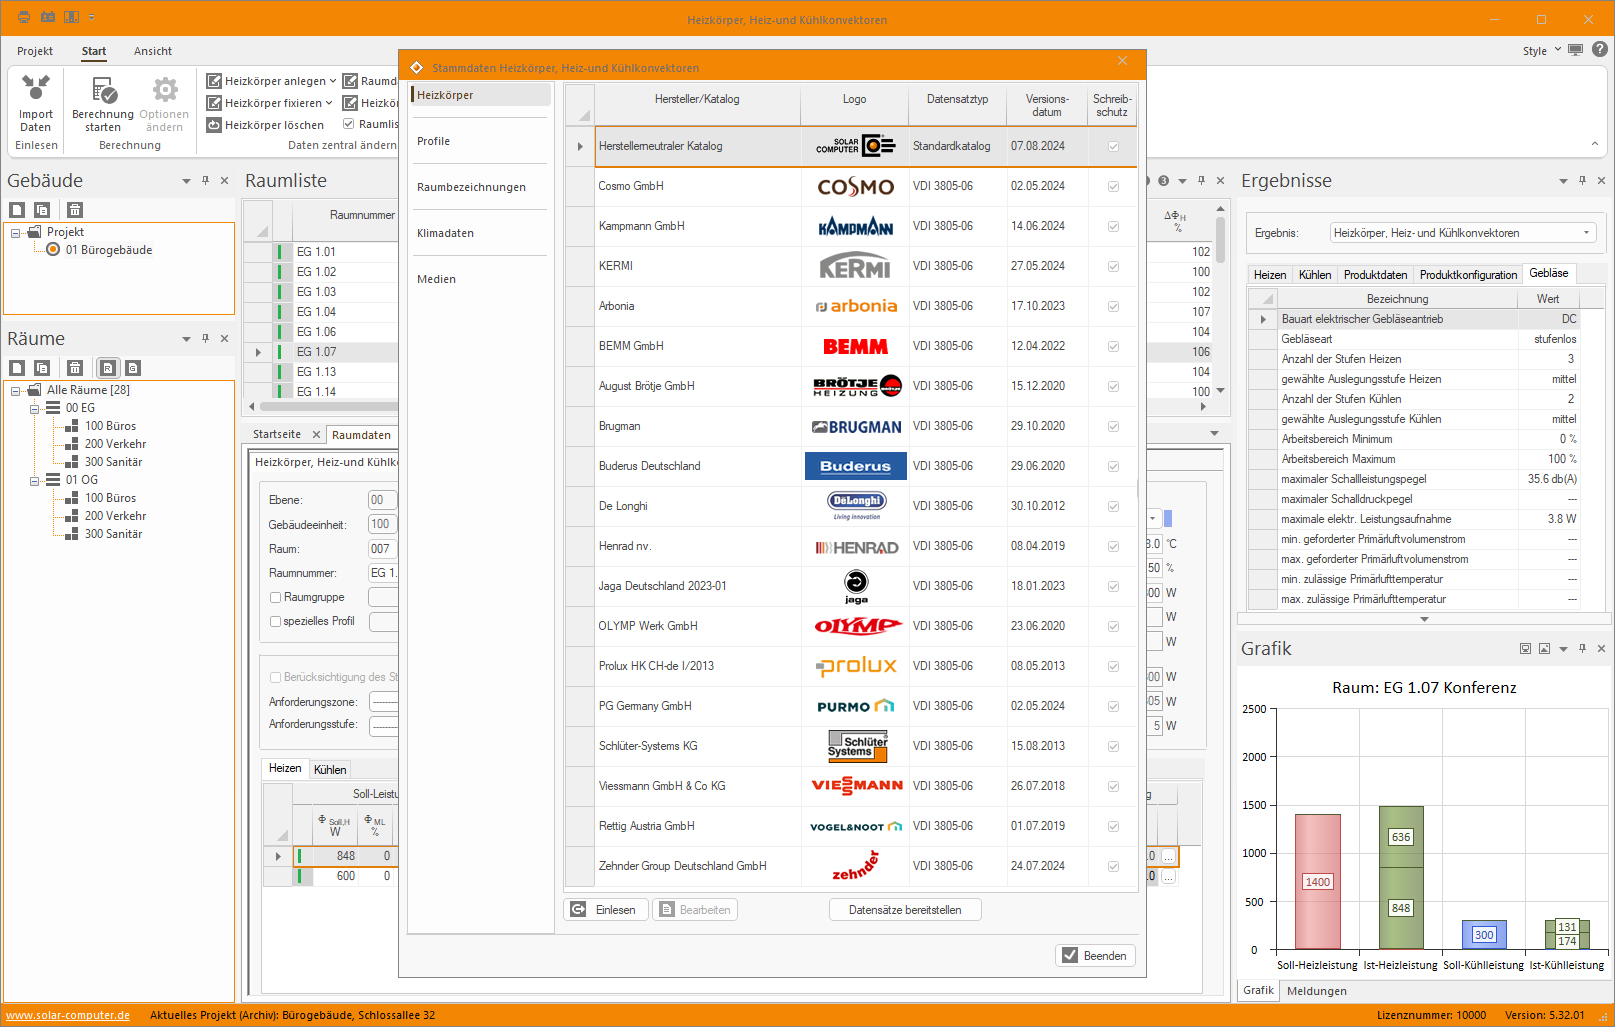Collapse the 00 EG tree node
Screen dimensions: 1615x1027
click(35, 409)
